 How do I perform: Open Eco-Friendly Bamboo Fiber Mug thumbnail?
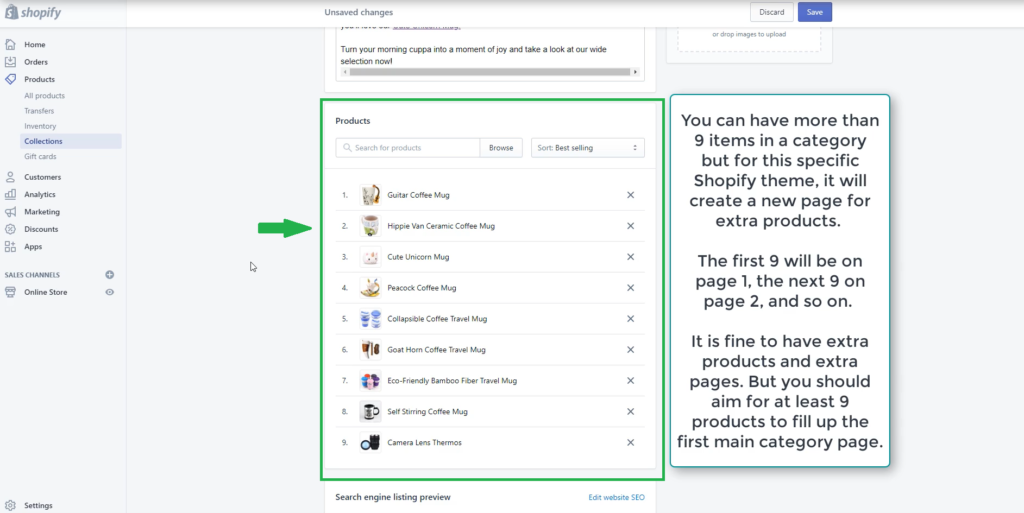(x=370, y=381)
